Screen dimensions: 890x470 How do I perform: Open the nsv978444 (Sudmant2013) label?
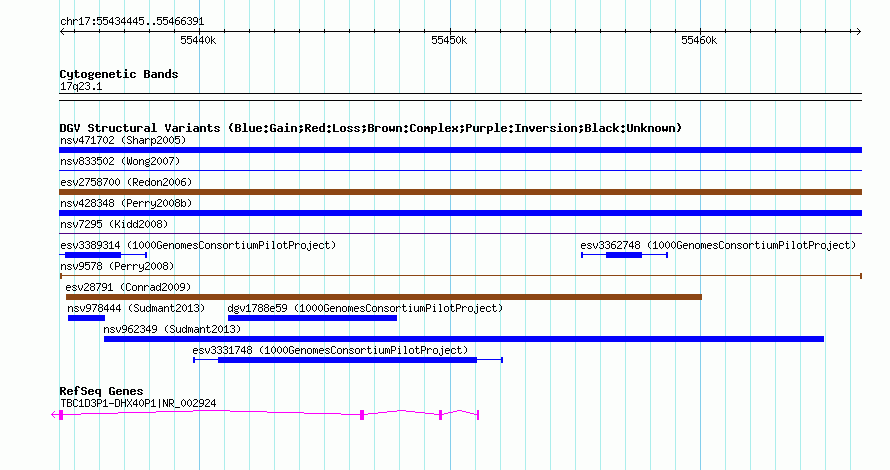pyautogui.click(x=136, y=308)
